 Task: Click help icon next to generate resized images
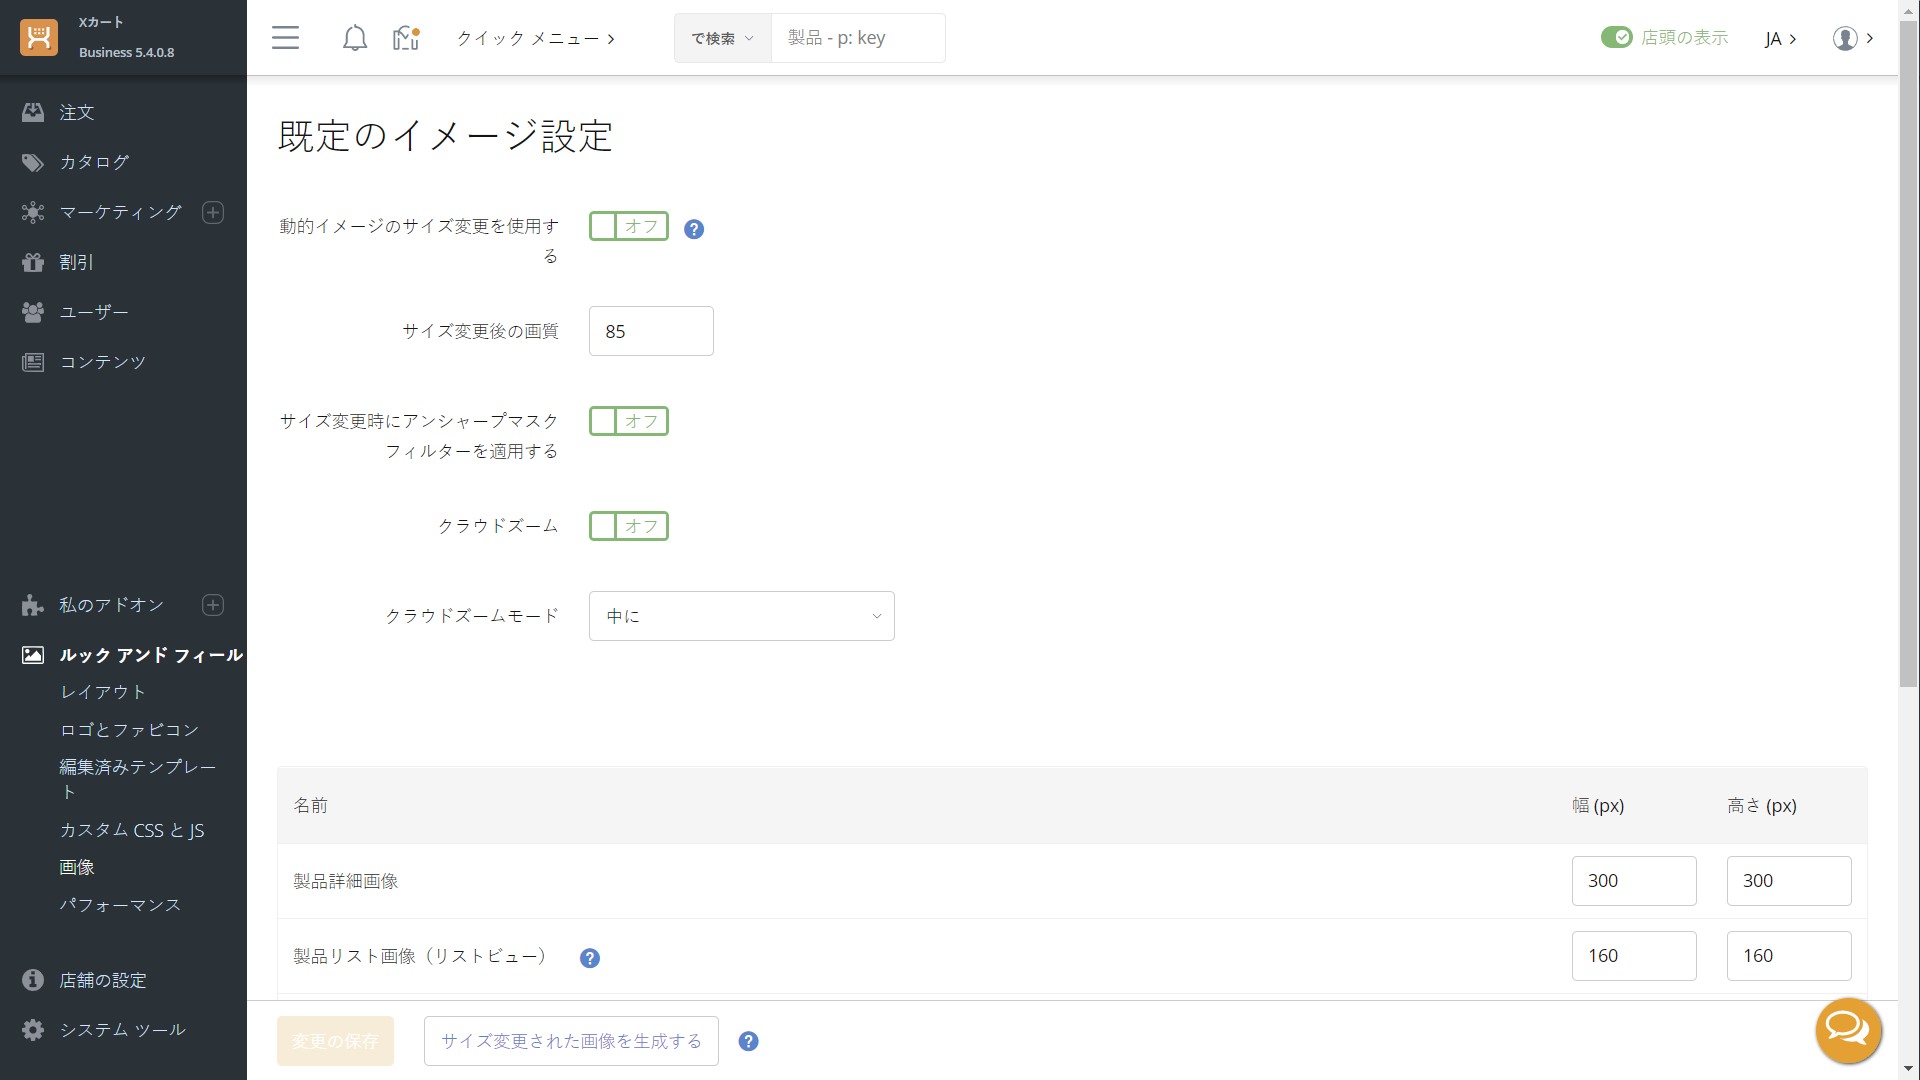pyautogui.click(x=748, y=1041)
